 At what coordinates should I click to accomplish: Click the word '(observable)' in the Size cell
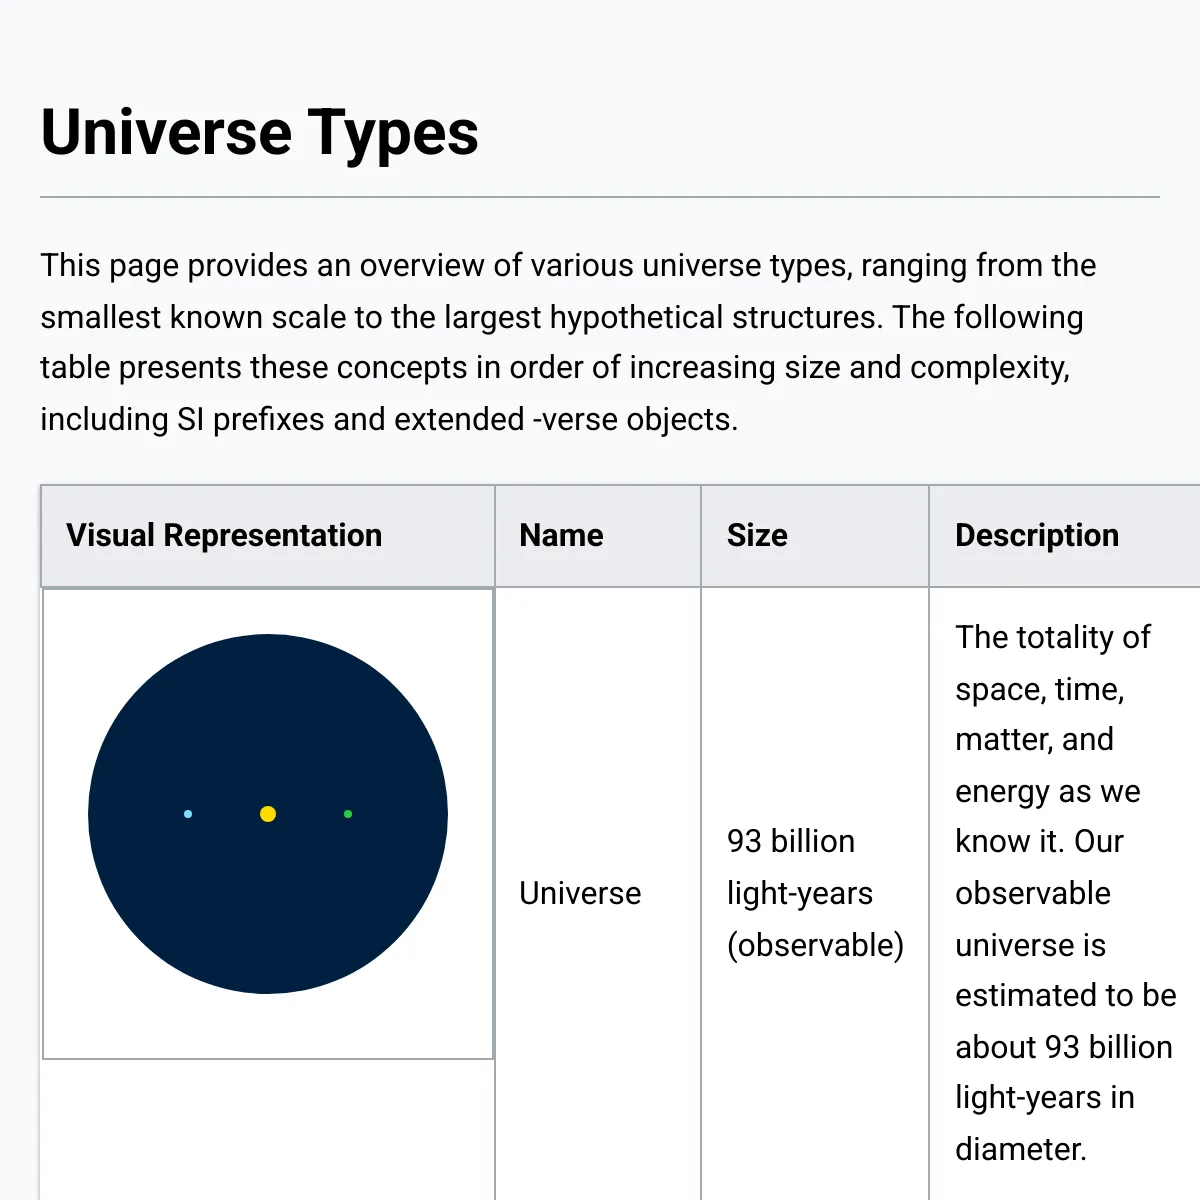coord(815,945)
